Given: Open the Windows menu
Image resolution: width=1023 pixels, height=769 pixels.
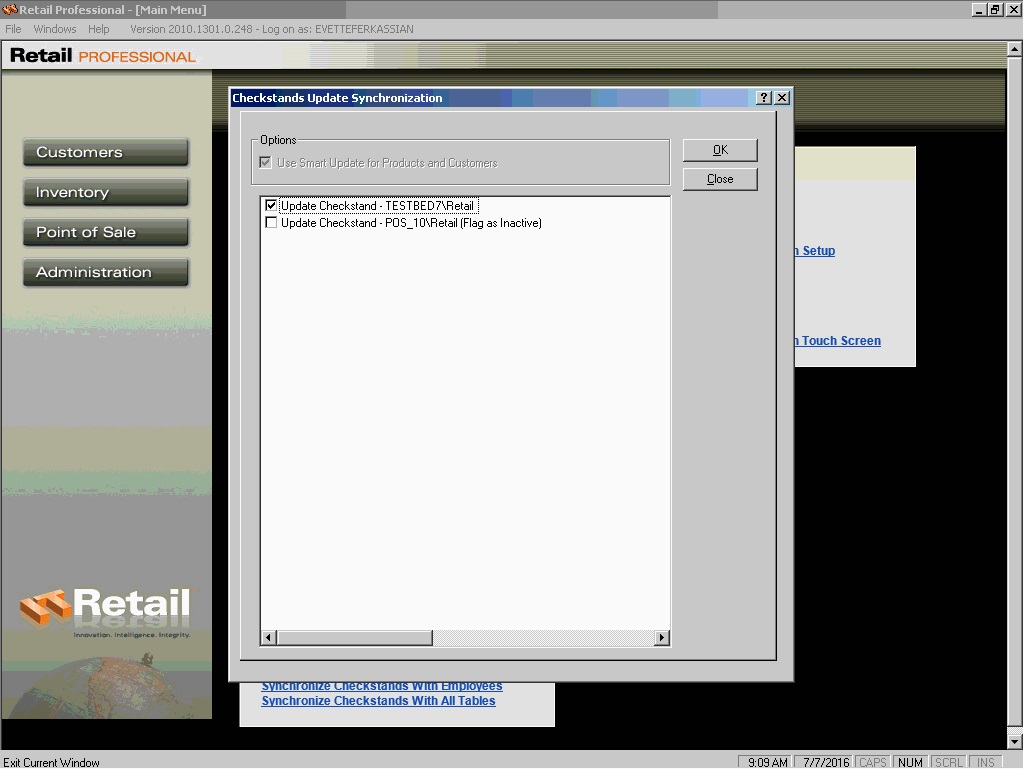Looking at the screenshot, I should [55, 29].
